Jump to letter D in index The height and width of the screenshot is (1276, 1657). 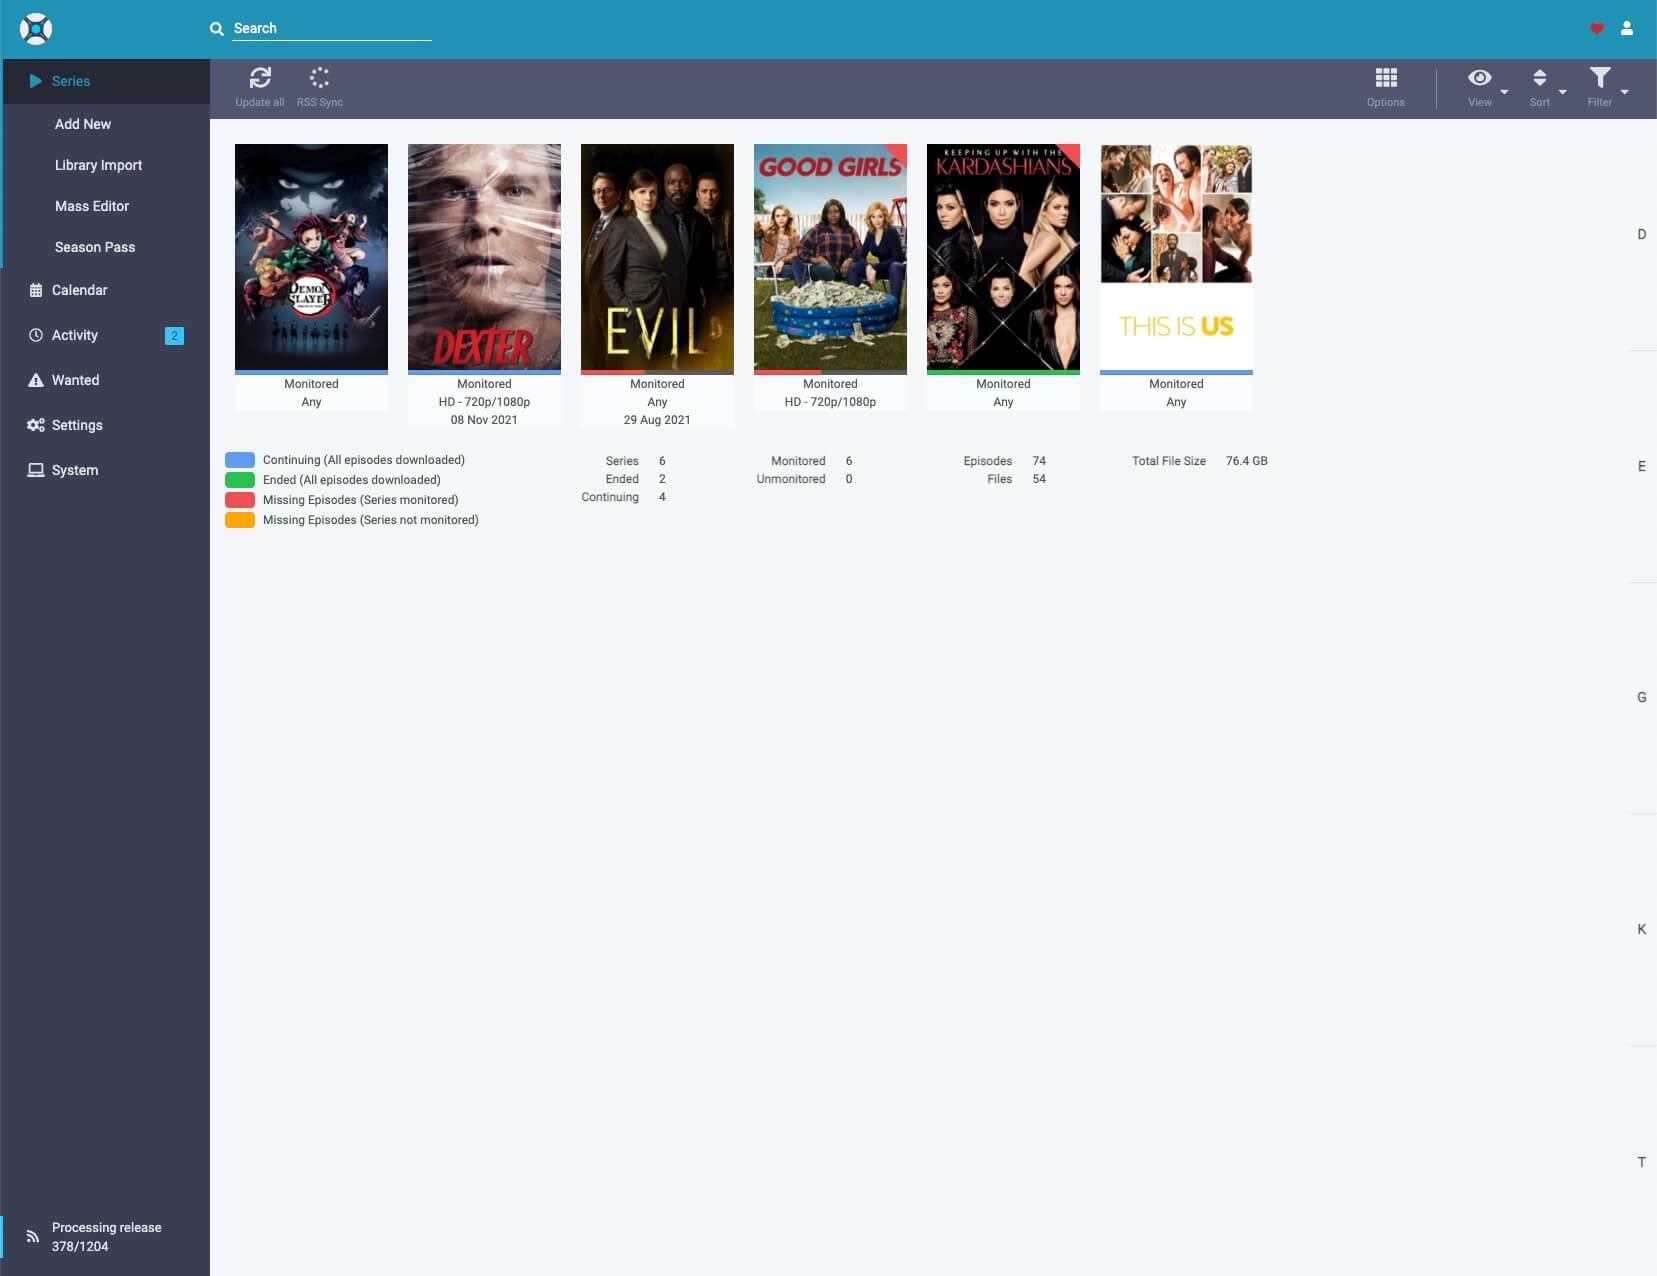point(1641,234)
